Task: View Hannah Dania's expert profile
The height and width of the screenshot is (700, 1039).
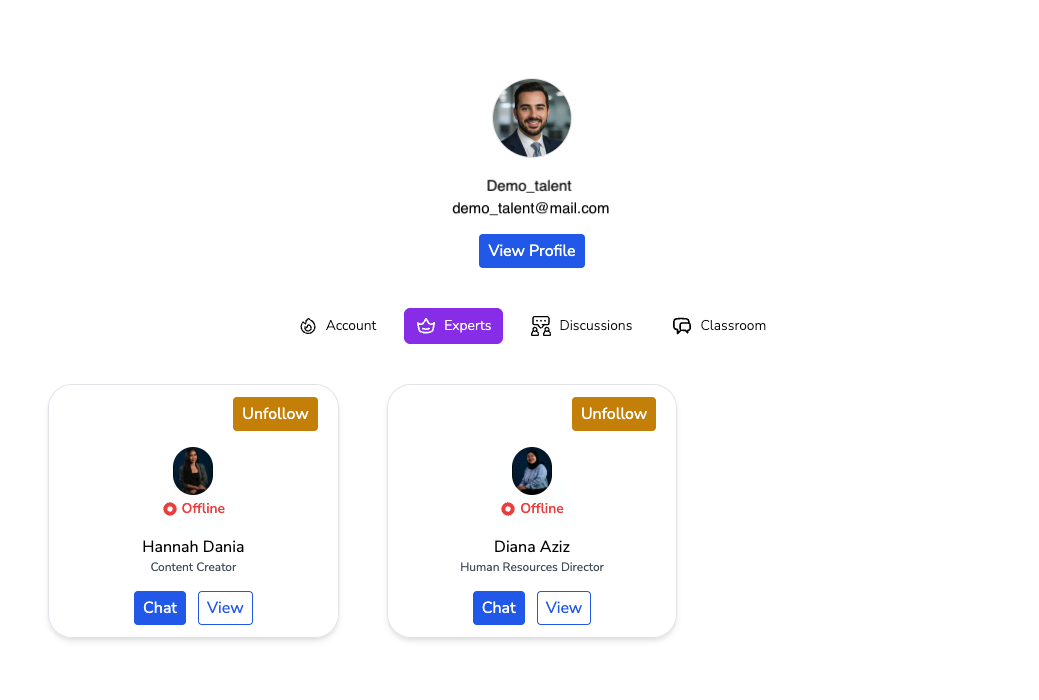Action: point(225,608)
